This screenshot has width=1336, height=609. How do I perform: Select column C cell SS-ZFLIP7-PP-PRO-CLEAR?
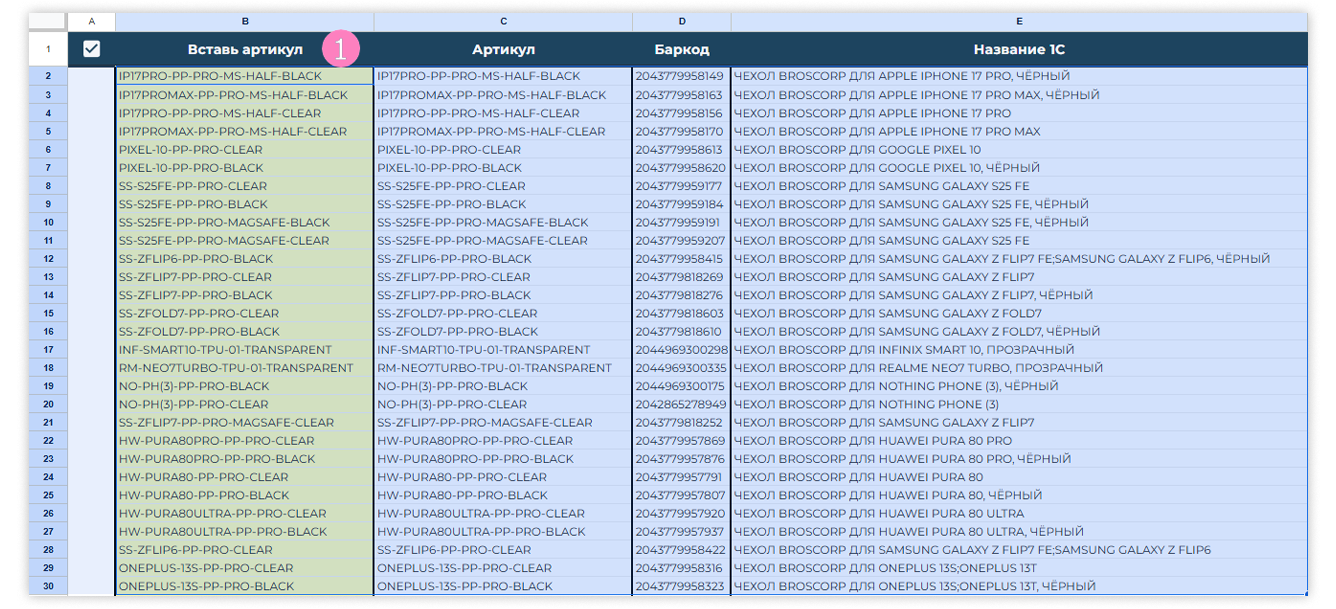pyautogui.click(x=503, y=277)
